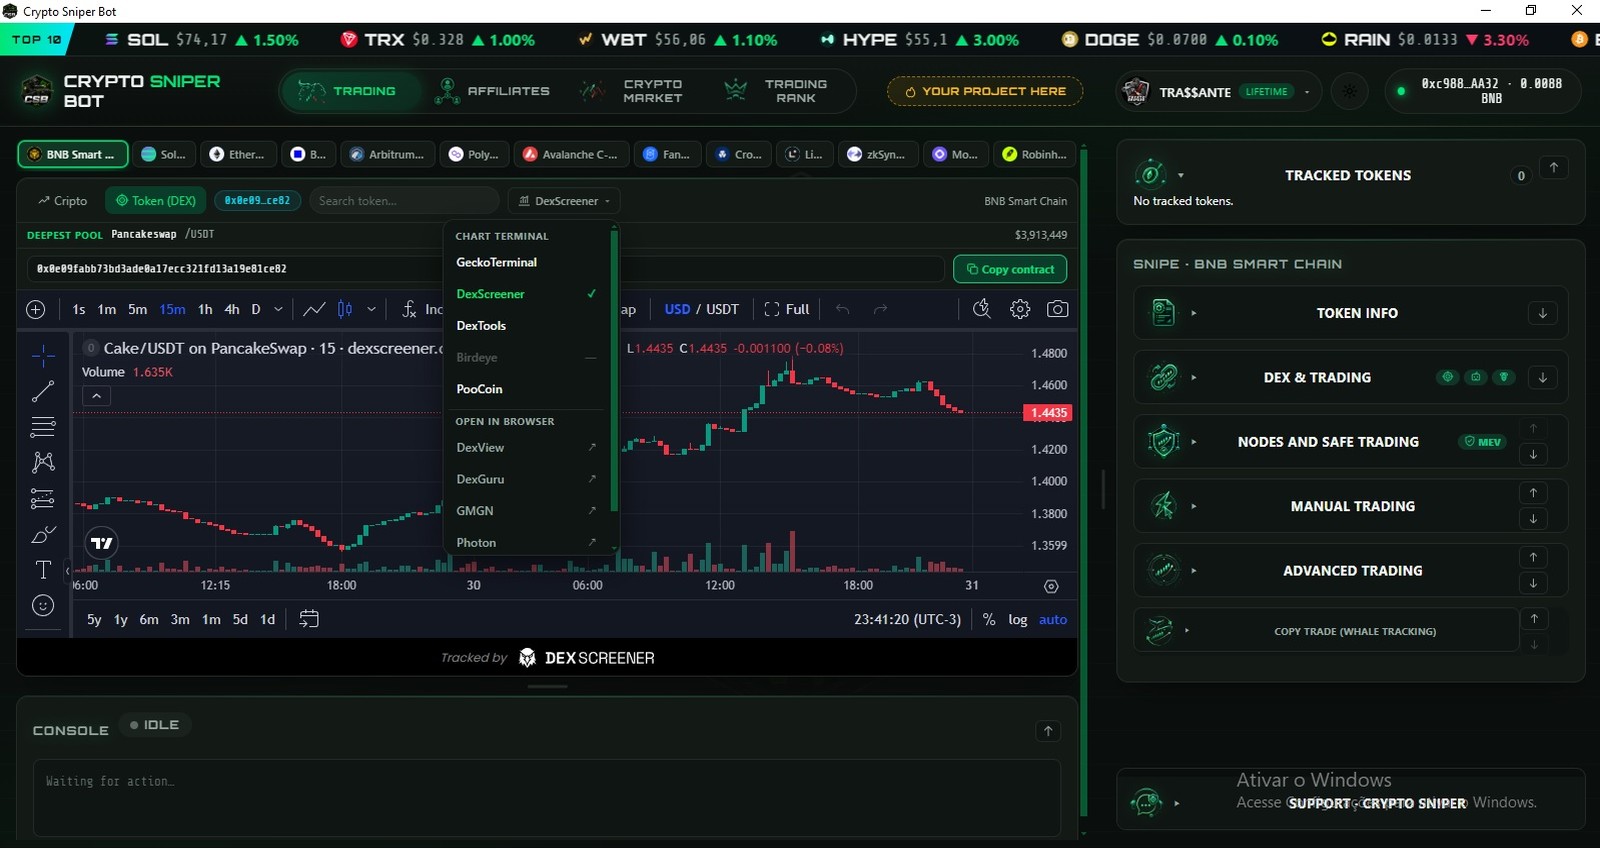Switch to Token (DEX) mode
The height and width of the screenshot is (850, 1600).
[x=156, y=201]
